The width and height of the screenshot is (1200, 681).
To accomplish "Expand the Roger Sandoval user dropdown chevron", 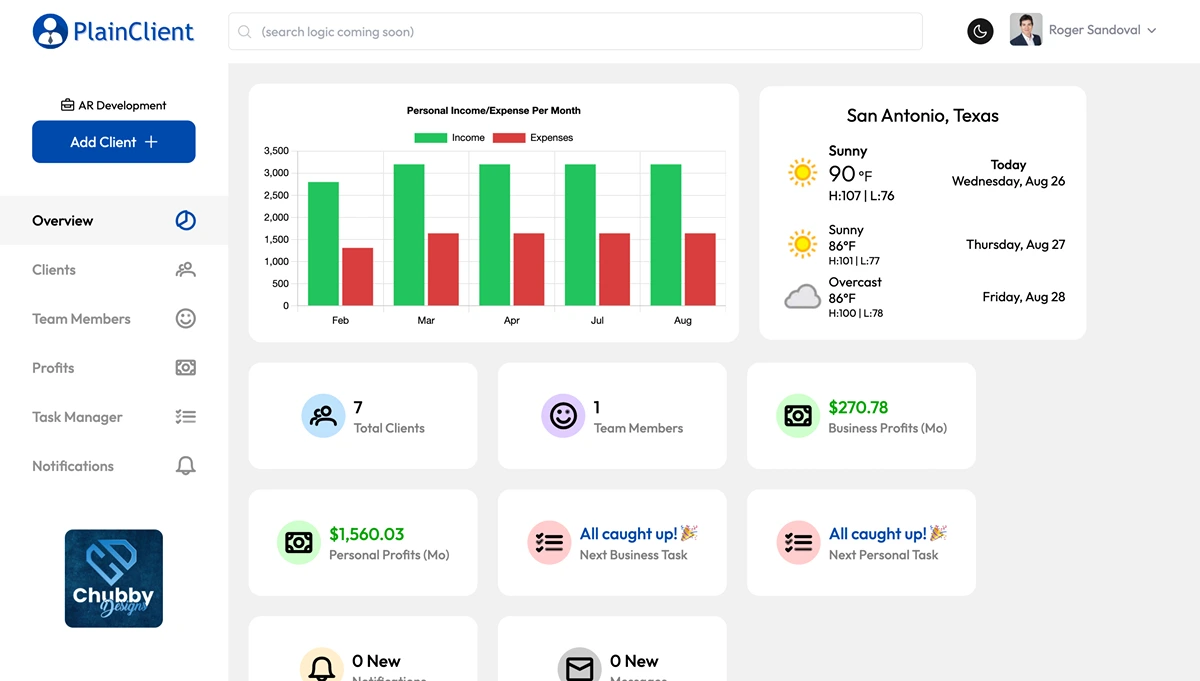I will click(x=1151, y=31).
